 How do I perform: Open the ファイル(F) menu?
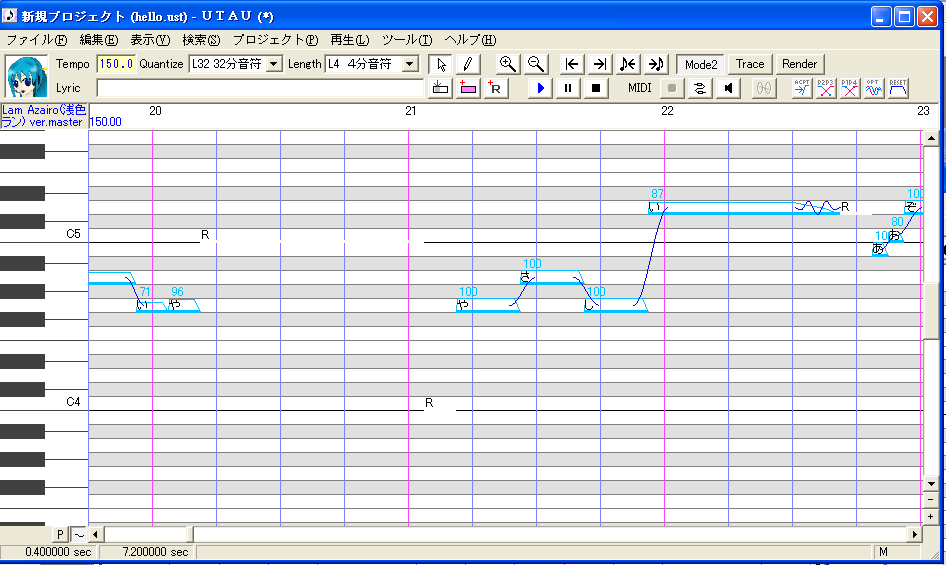[37, 40]
